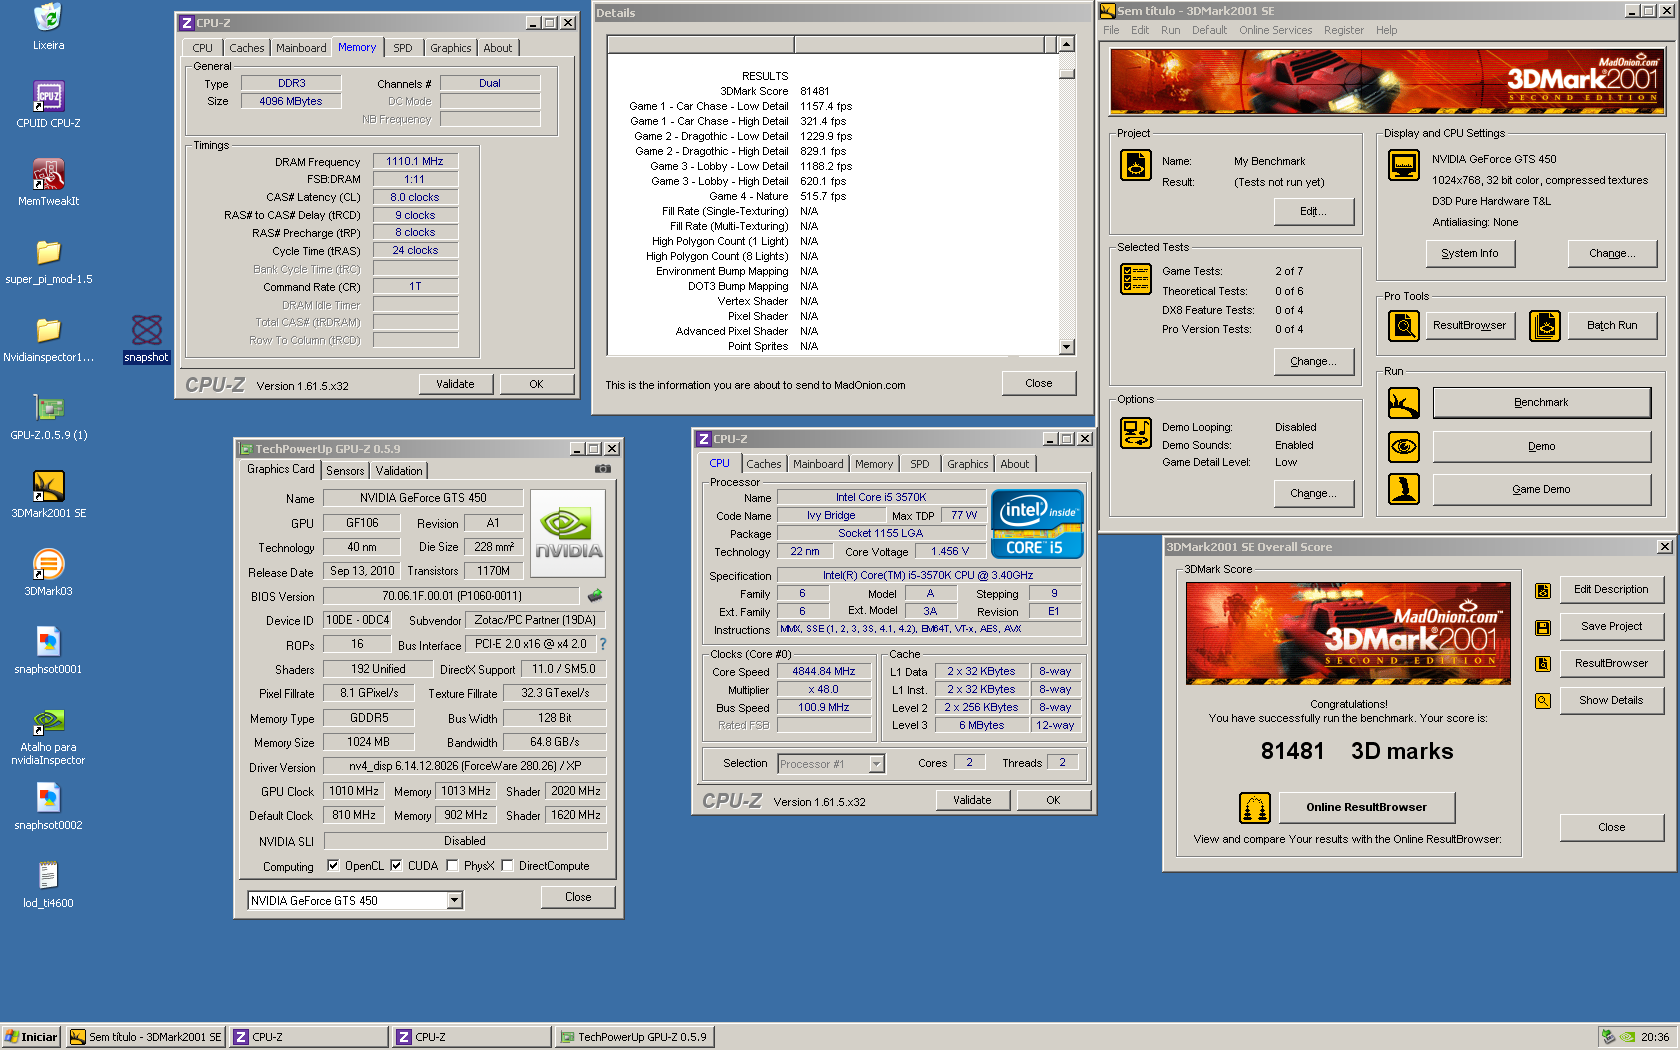Open the super_pi_mod-1.5 folder
The height and width of the screenshot is (1050, 1680).
tap(48, 252)
